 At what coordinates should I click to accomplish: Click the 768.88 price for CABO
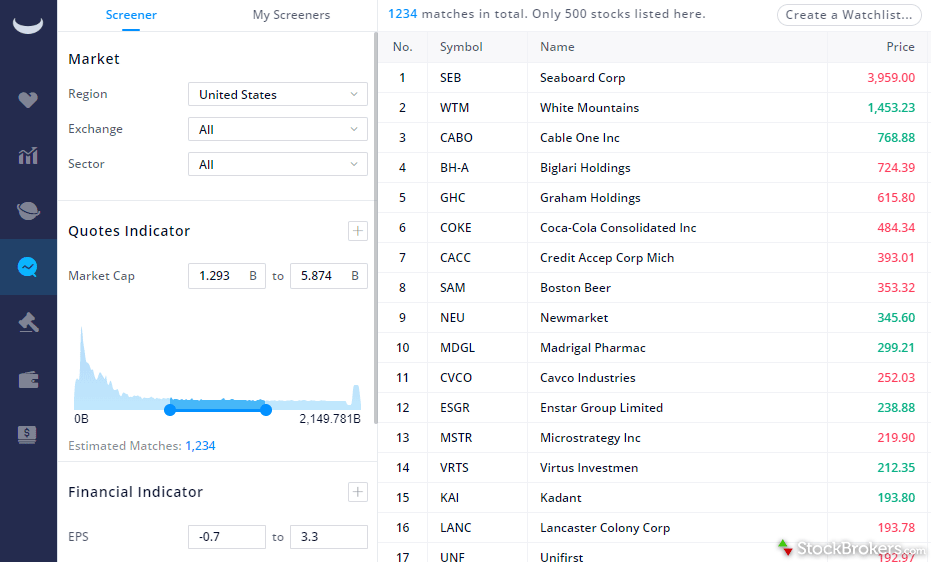click(896, 138)
